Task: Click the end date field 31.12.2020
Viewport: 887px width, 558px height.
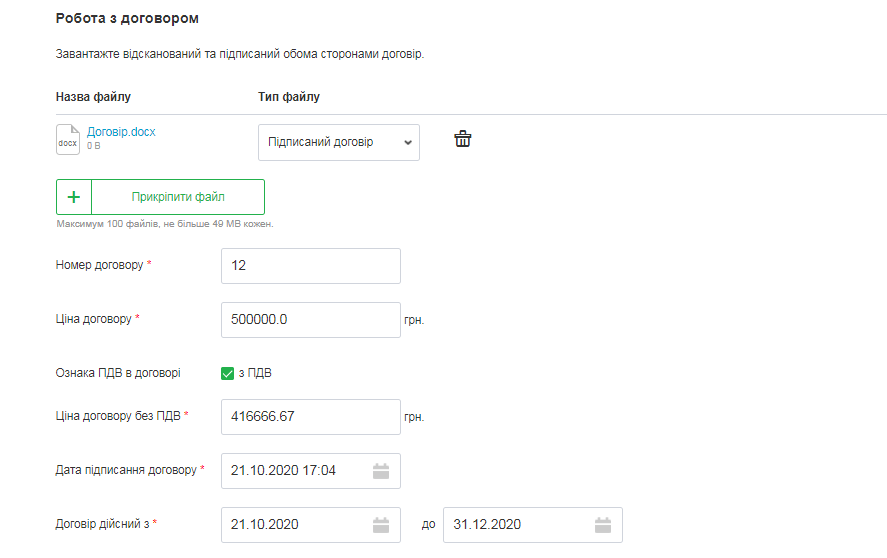Action: click(x=518, y=525)
